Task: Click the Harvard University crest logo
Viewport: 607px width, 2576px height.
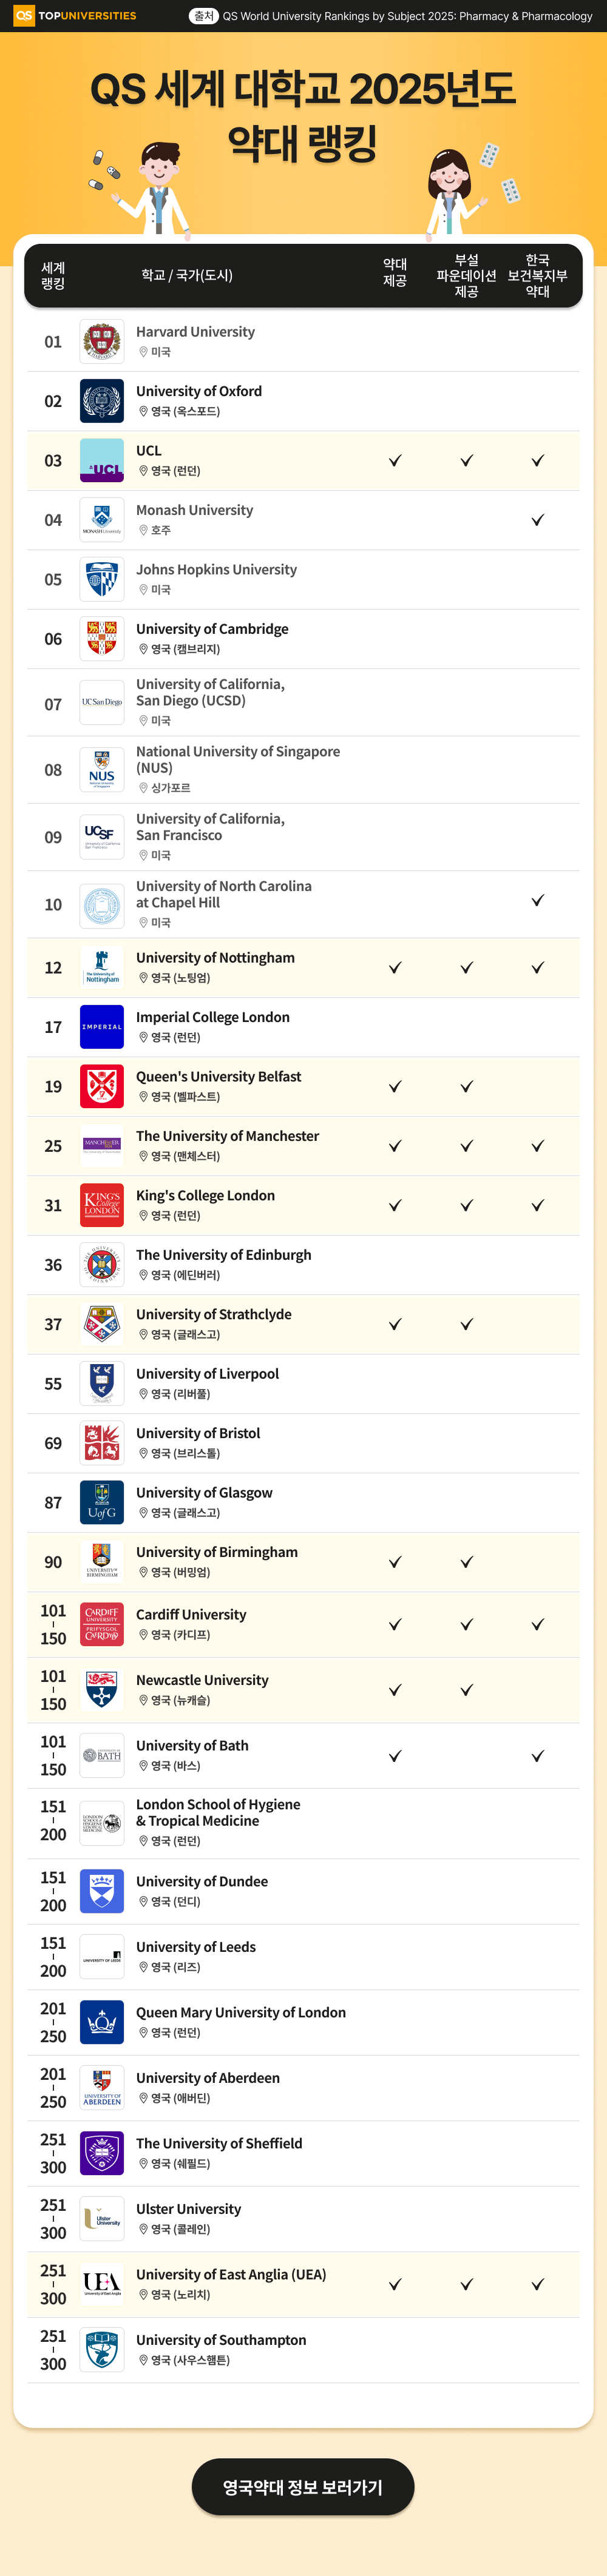Action: click(x=102, y=342)
